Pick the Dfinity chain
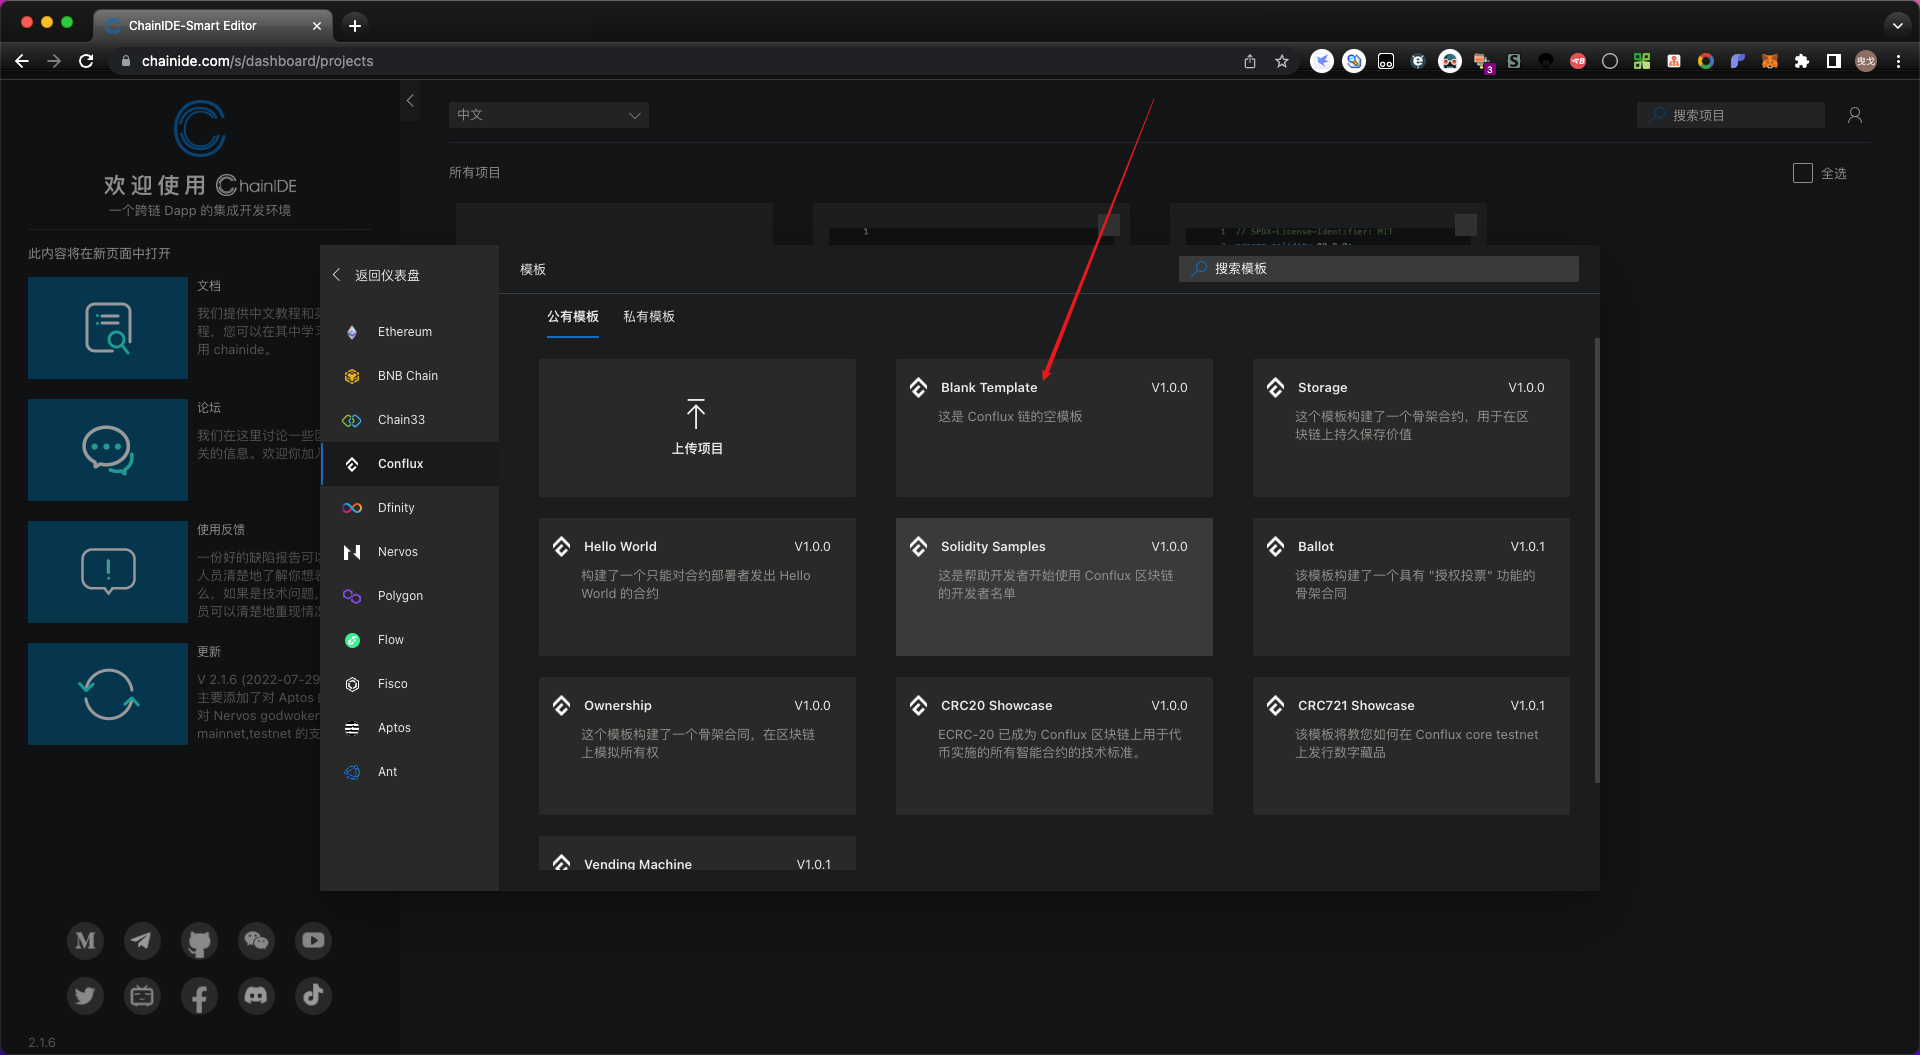Image resolution: width=1920 pixels, height=1055 pixels. [x=410, y=508]
